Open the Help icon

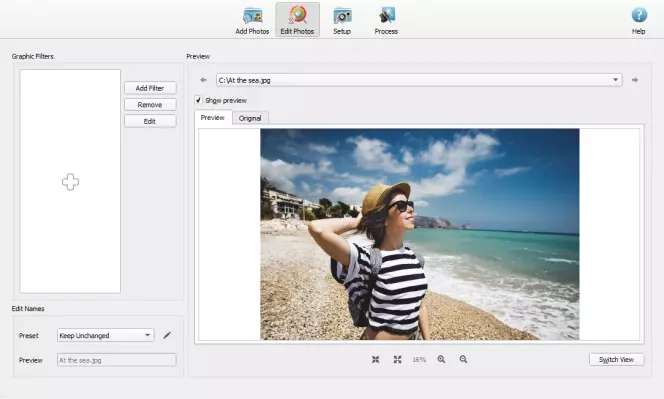point(639,20)
